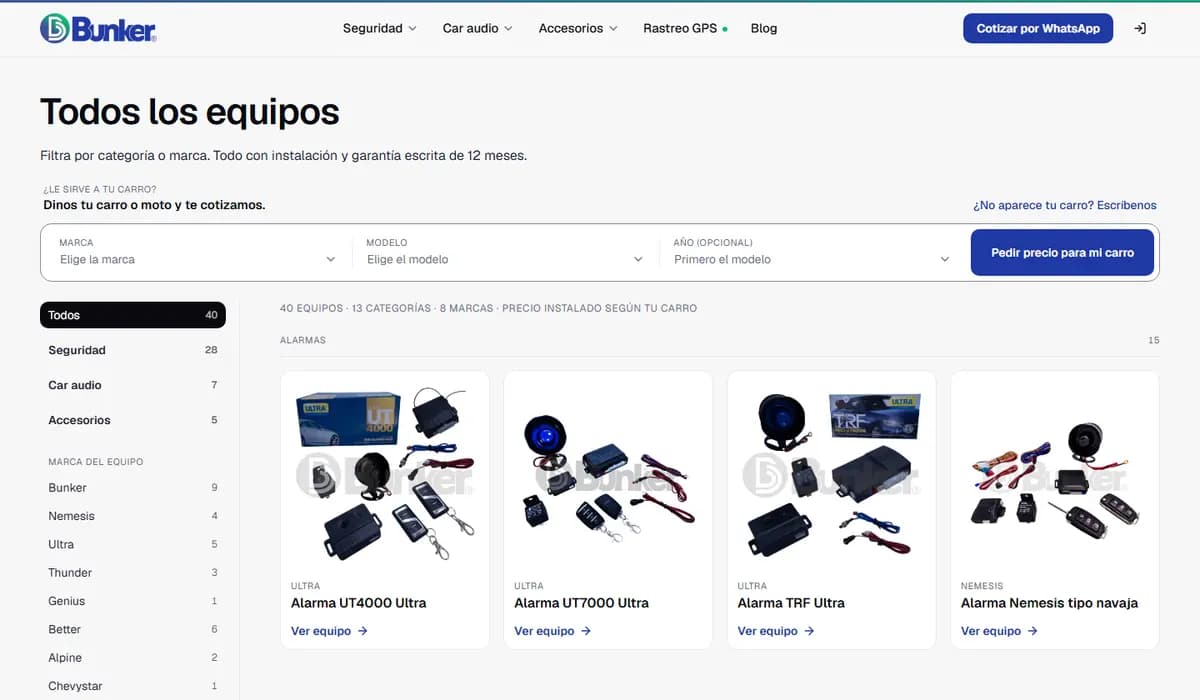Viewport: 1200px width, 700px height.
Task: Click the Alarma TRF Ultra title
Action: point(791,603)
